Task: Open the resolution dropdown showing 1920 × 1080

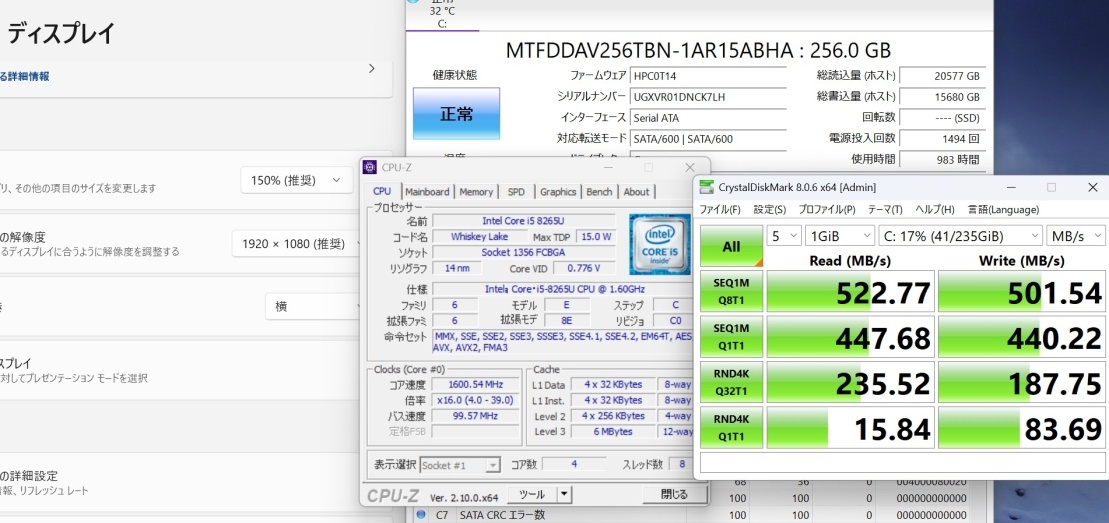Action: click(x=298, y=243)
